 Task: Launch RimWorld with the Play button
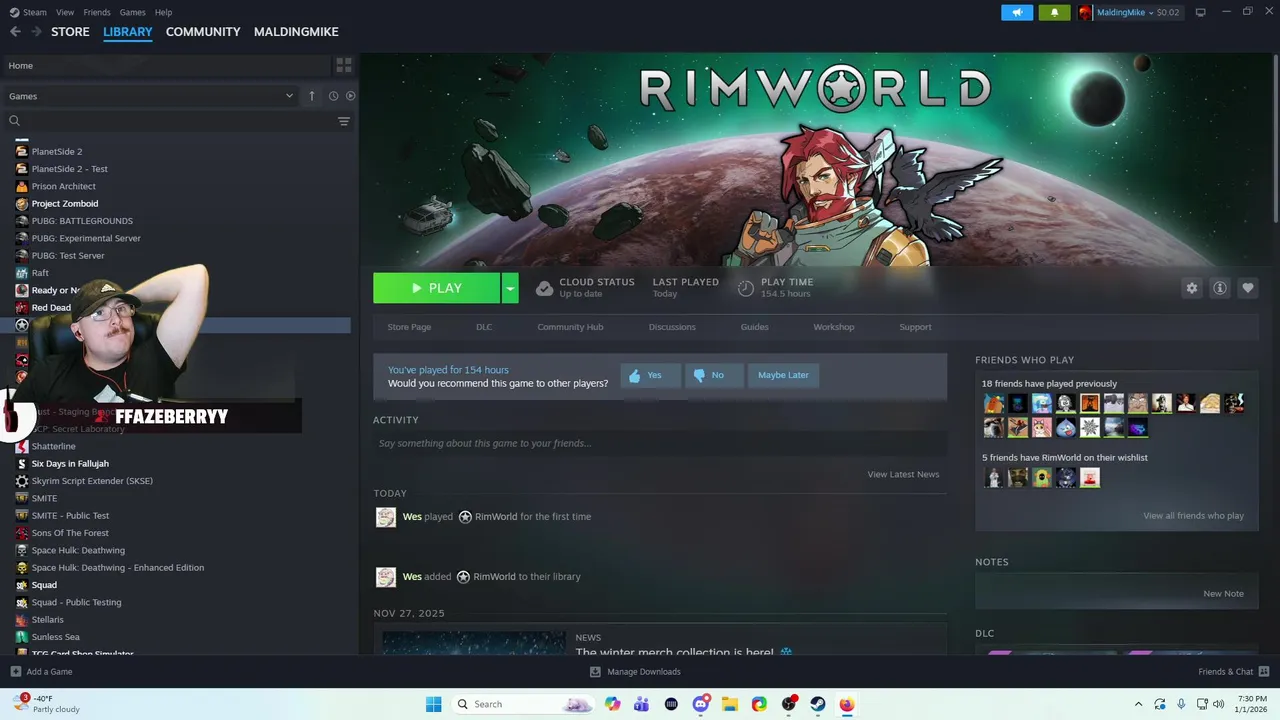[x=437, y=288]
